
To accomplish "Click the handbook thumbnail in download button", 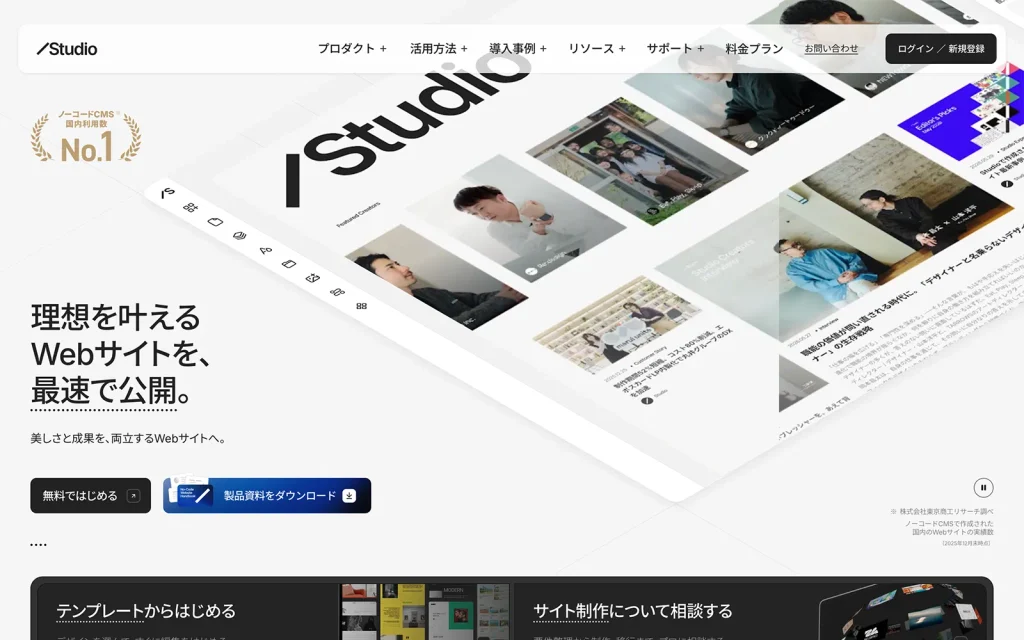I will [189, 492].
